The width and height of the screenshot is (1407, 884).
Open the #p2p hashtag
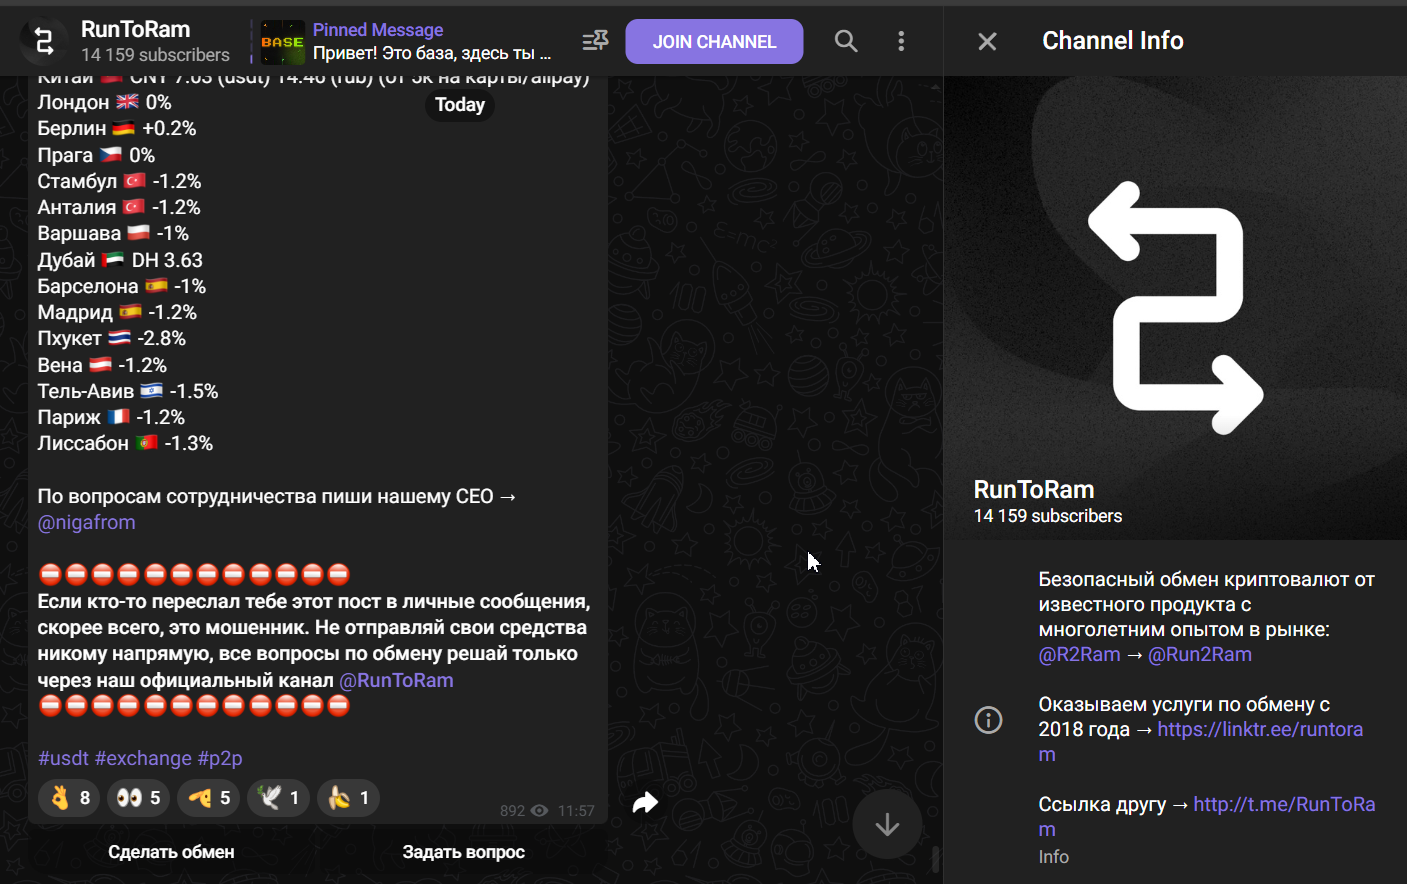220,758
